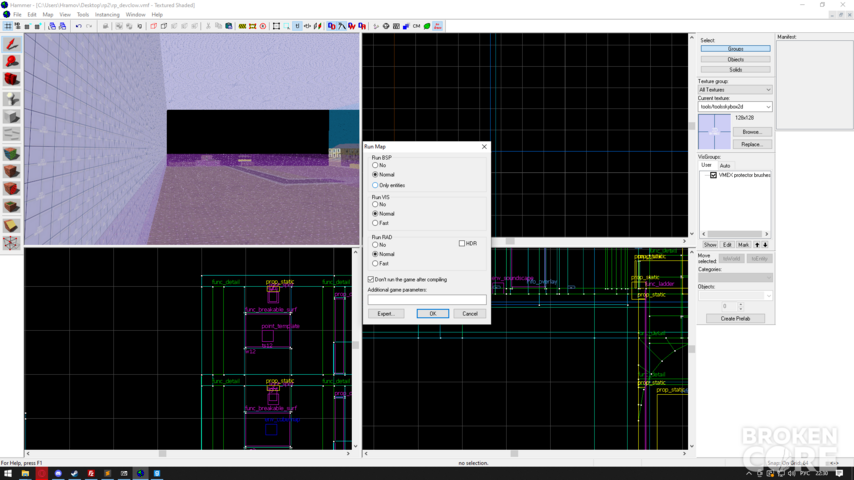Click the Texture Lock tl icon
This screenshot has height=480, width=854.
[297, 26]
